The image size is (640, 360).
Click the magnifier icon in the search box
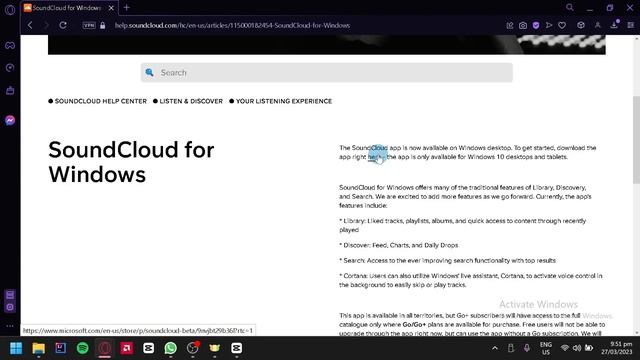149,73
